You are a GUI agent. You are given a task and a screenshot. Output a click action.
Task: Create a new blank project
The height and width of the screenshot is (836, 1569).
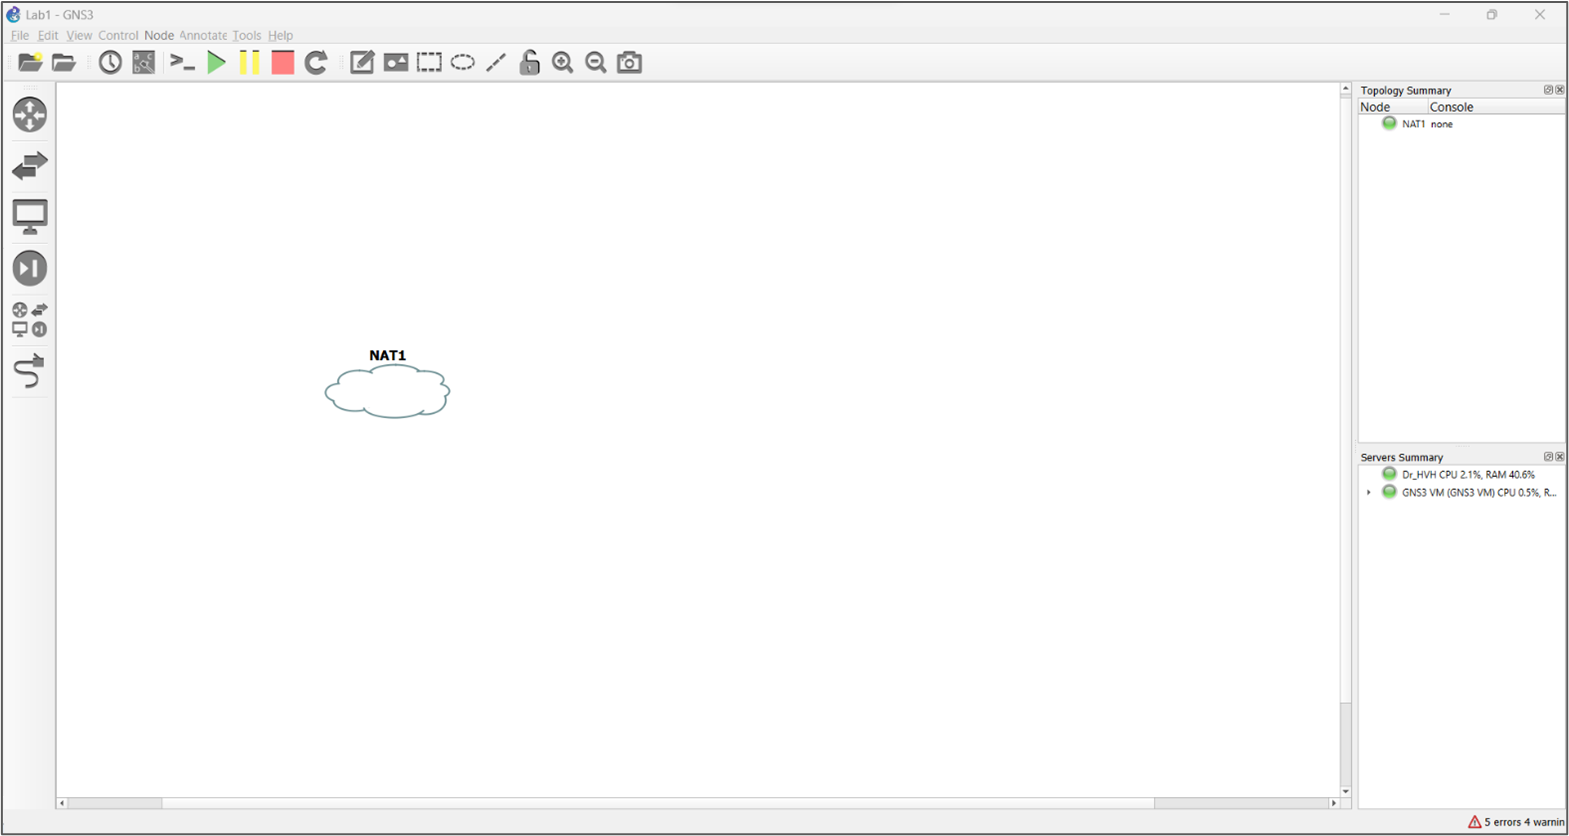pos(30,62)
